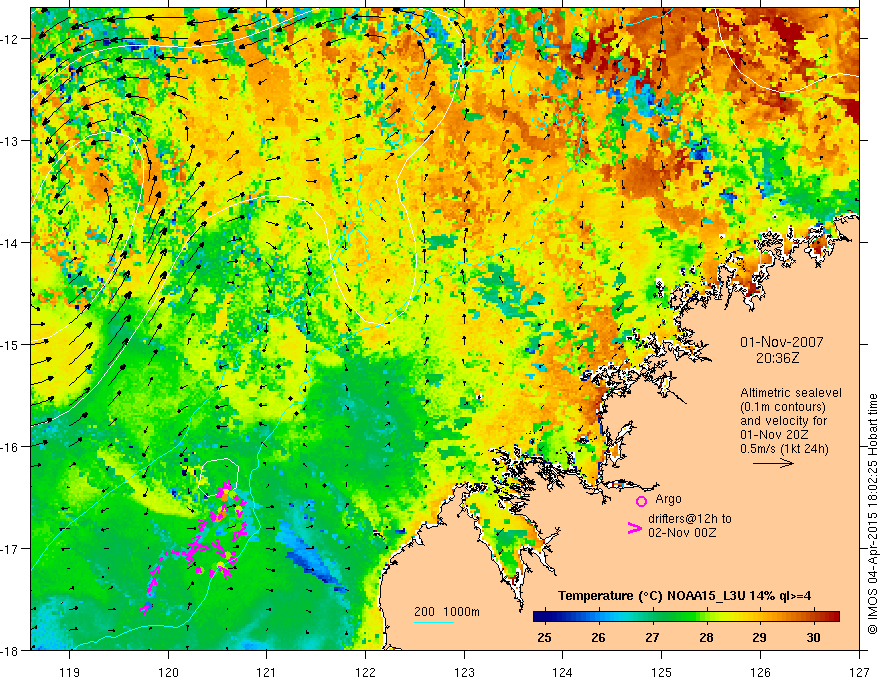Click the longitude axis label 121
The height and width of the screenshot is (680, 880).
(267, 672)
